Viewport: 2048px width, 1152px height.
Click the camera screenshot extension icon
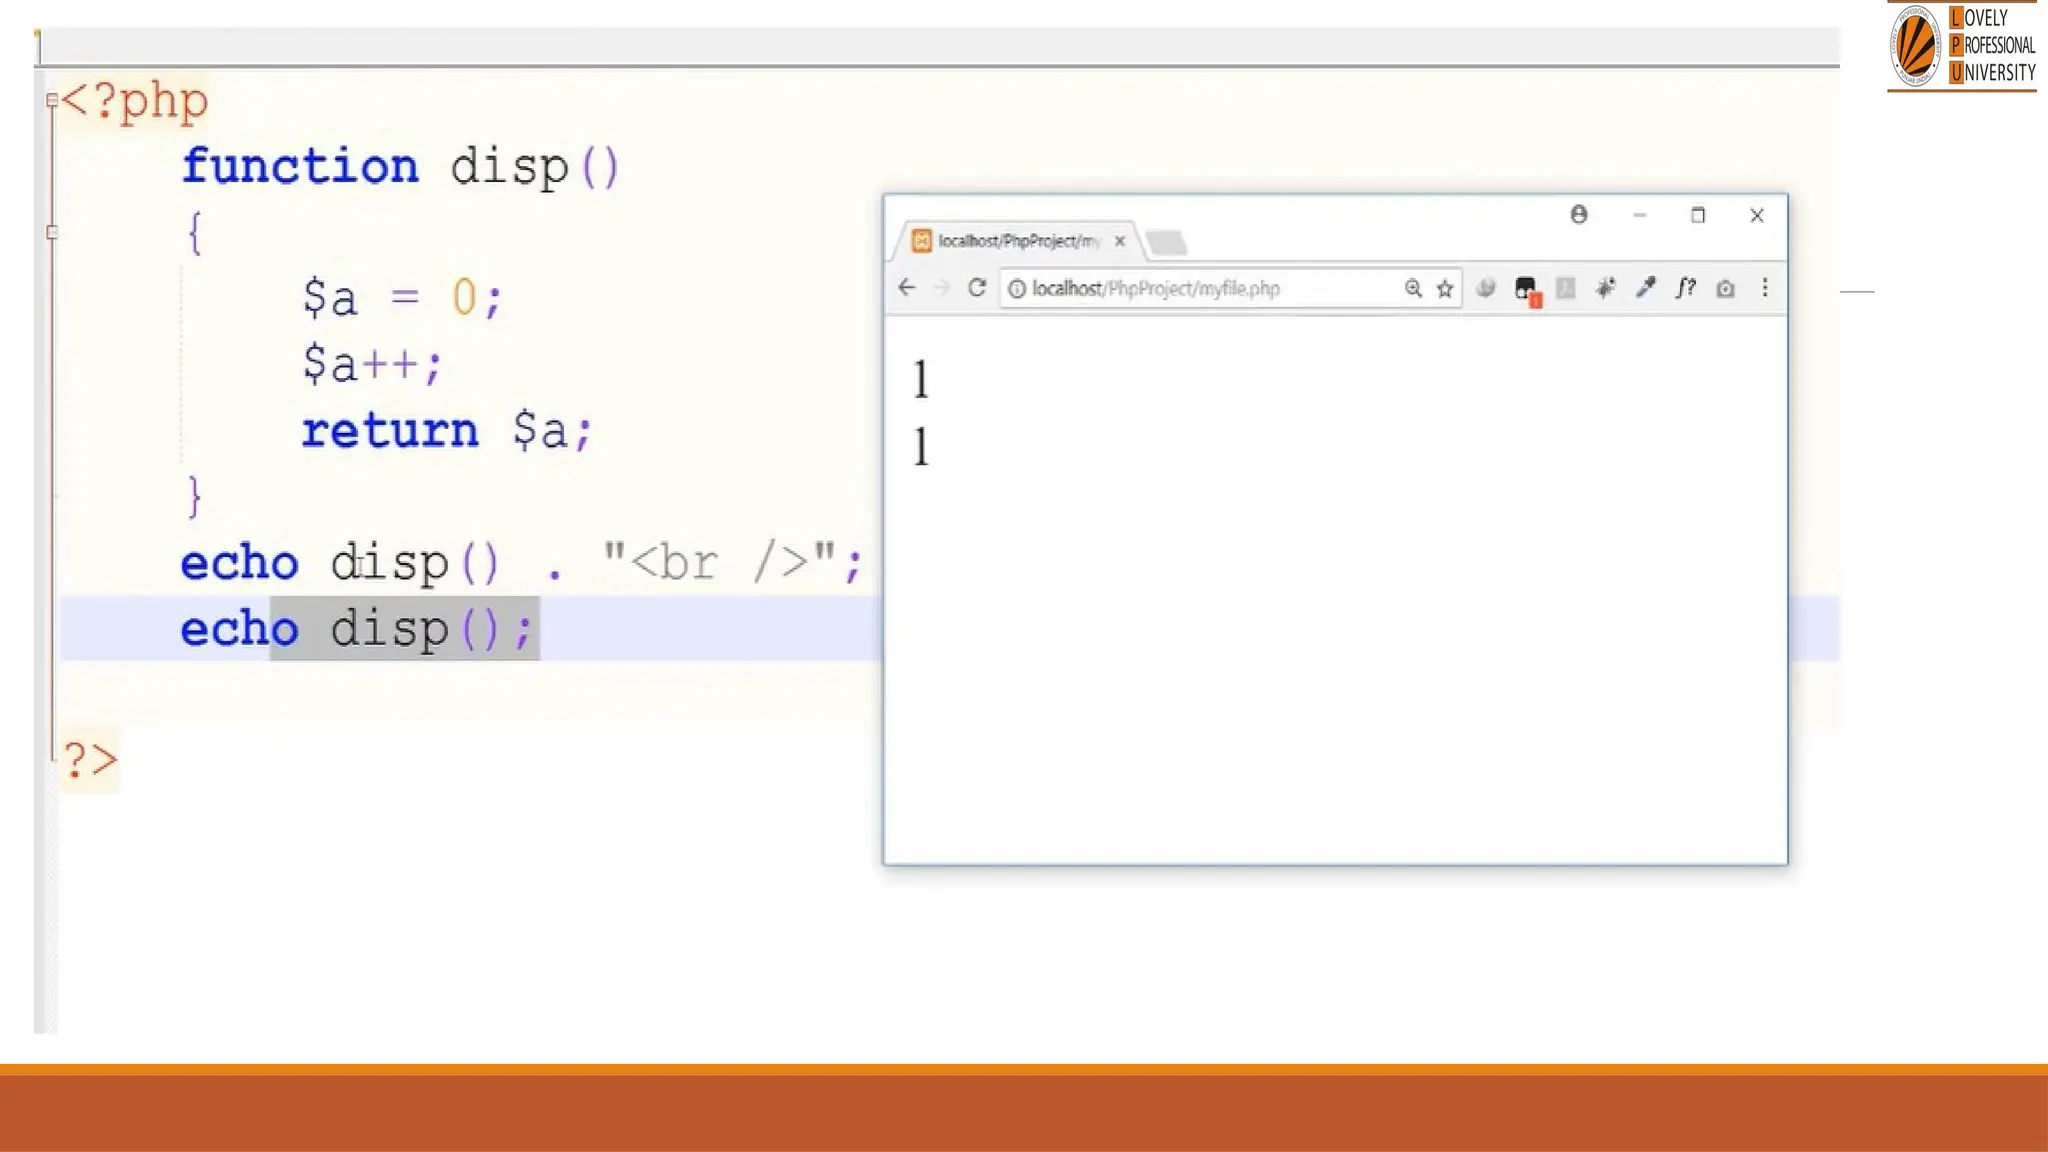tap(1725, 289)
